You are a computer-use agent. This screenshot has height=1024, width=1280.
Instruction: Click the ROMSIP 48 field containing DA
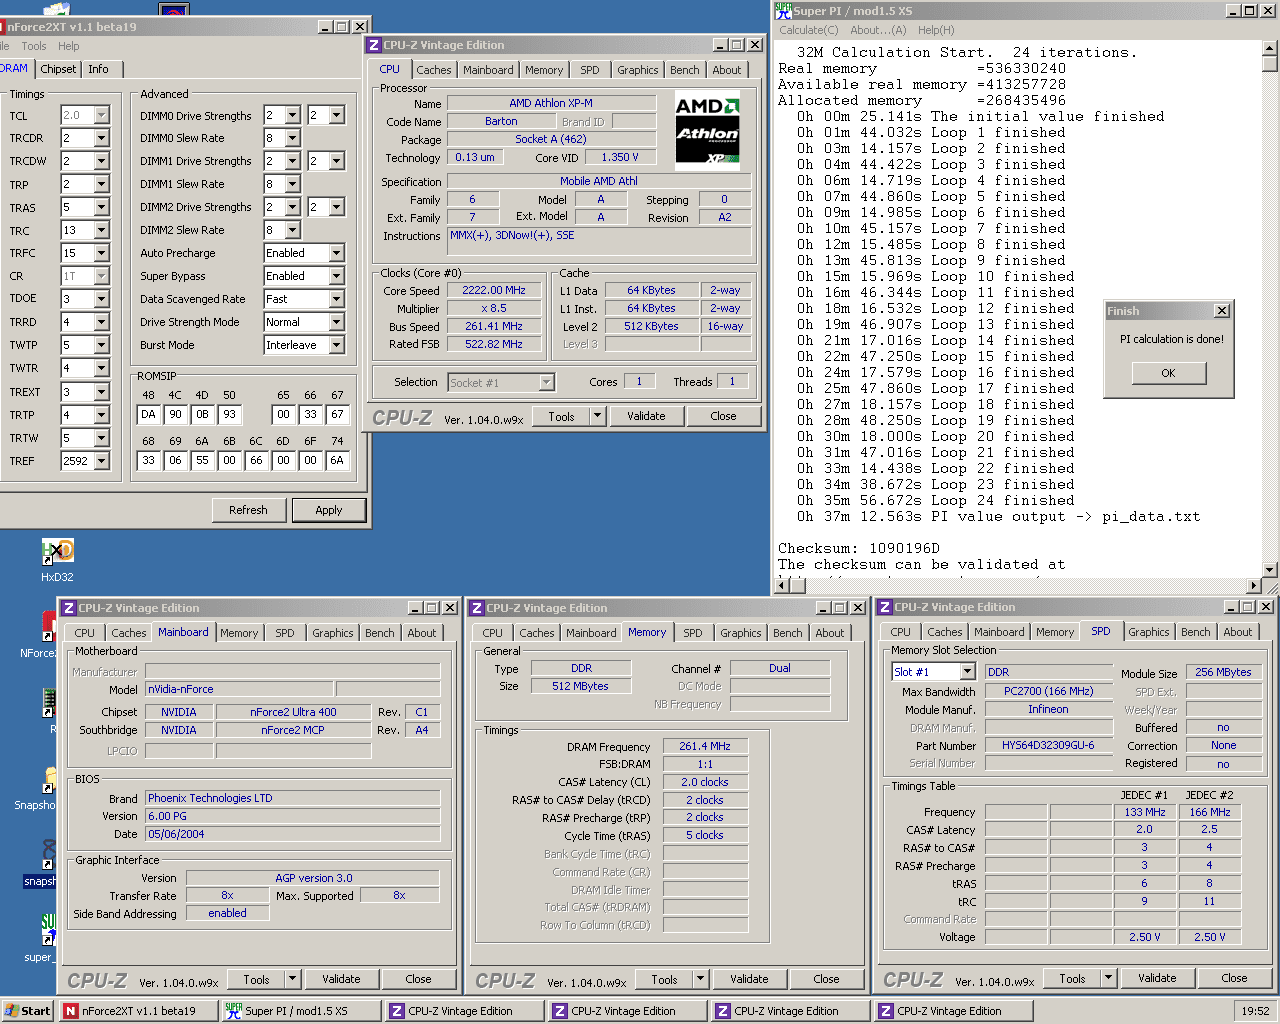pos(149,414)
